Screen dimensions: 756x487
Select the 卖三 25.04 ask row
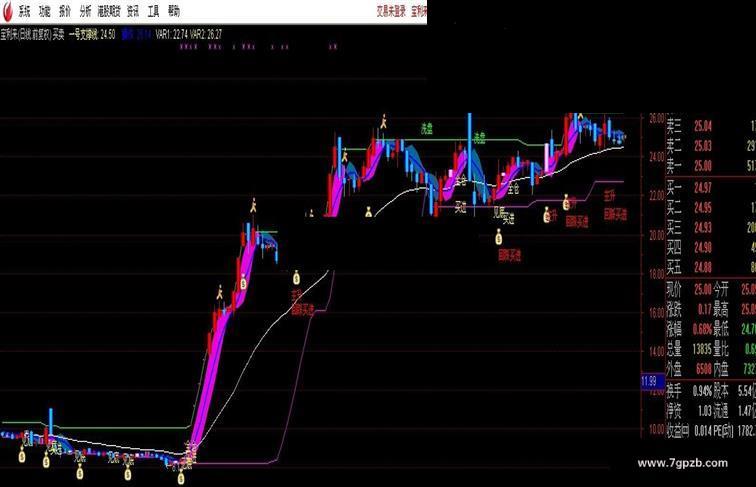711,126
